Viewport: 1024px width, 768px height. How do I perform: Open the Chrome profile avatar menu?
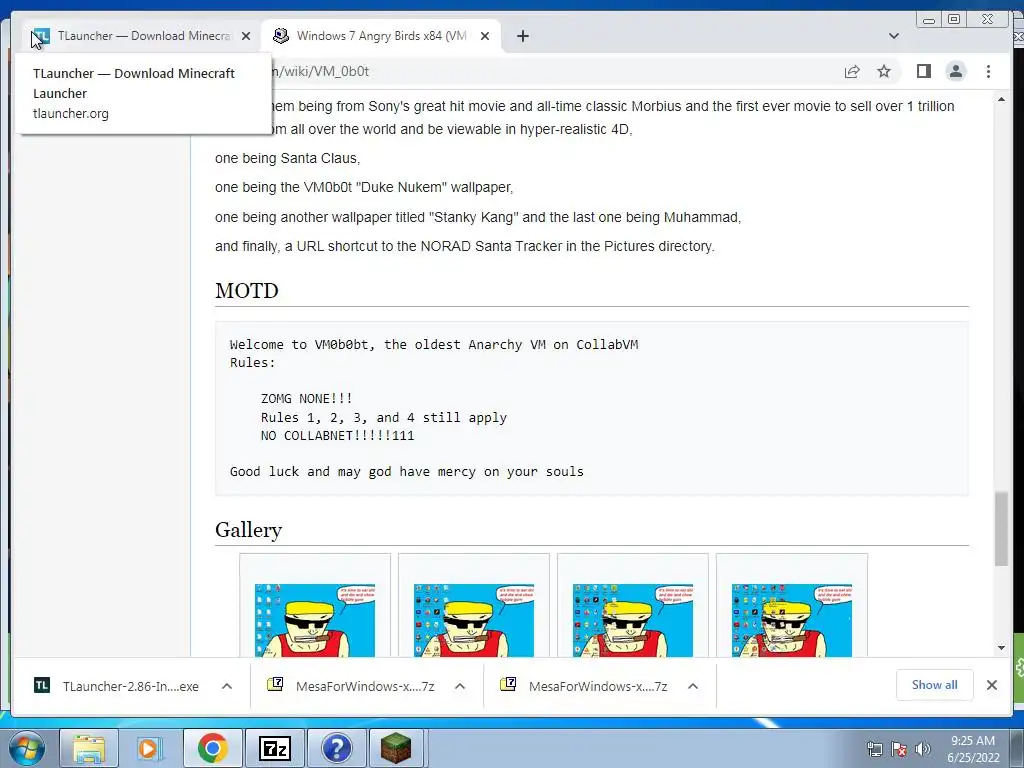point(955,71)
